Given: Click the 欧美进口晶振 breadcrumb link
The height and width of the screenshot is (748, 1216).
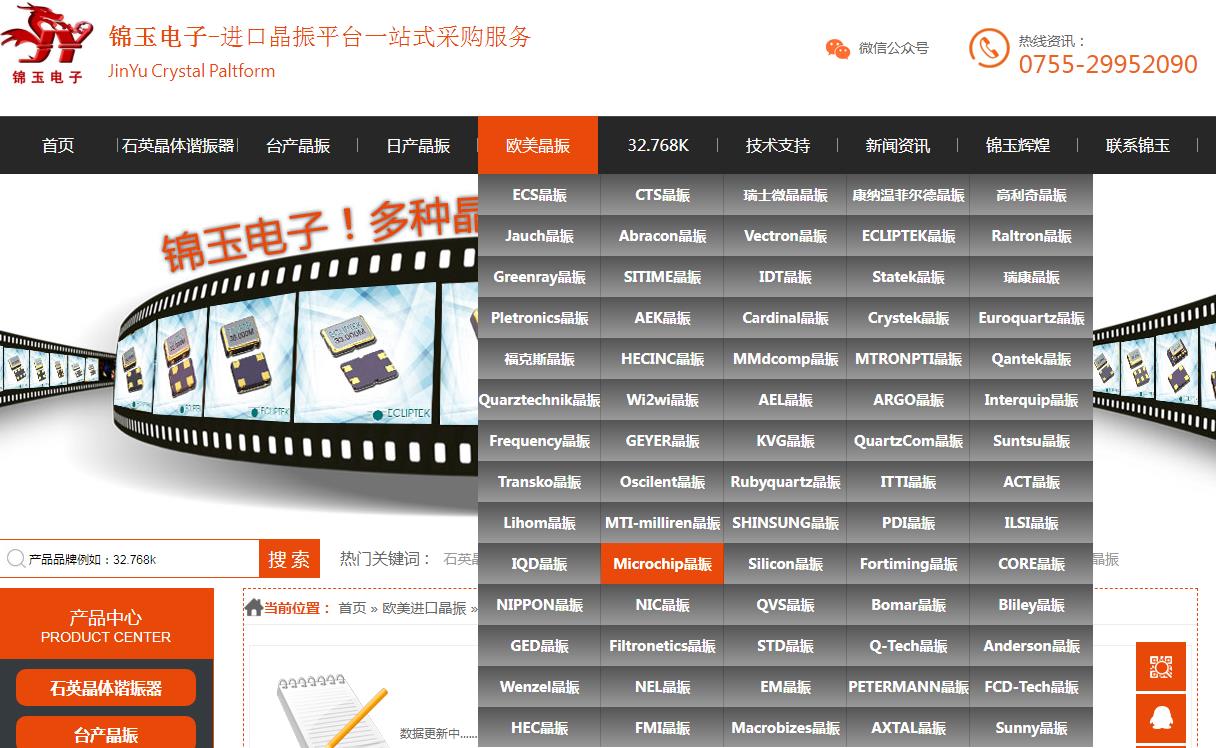Looking at the screenshot, I should point(424,607).
